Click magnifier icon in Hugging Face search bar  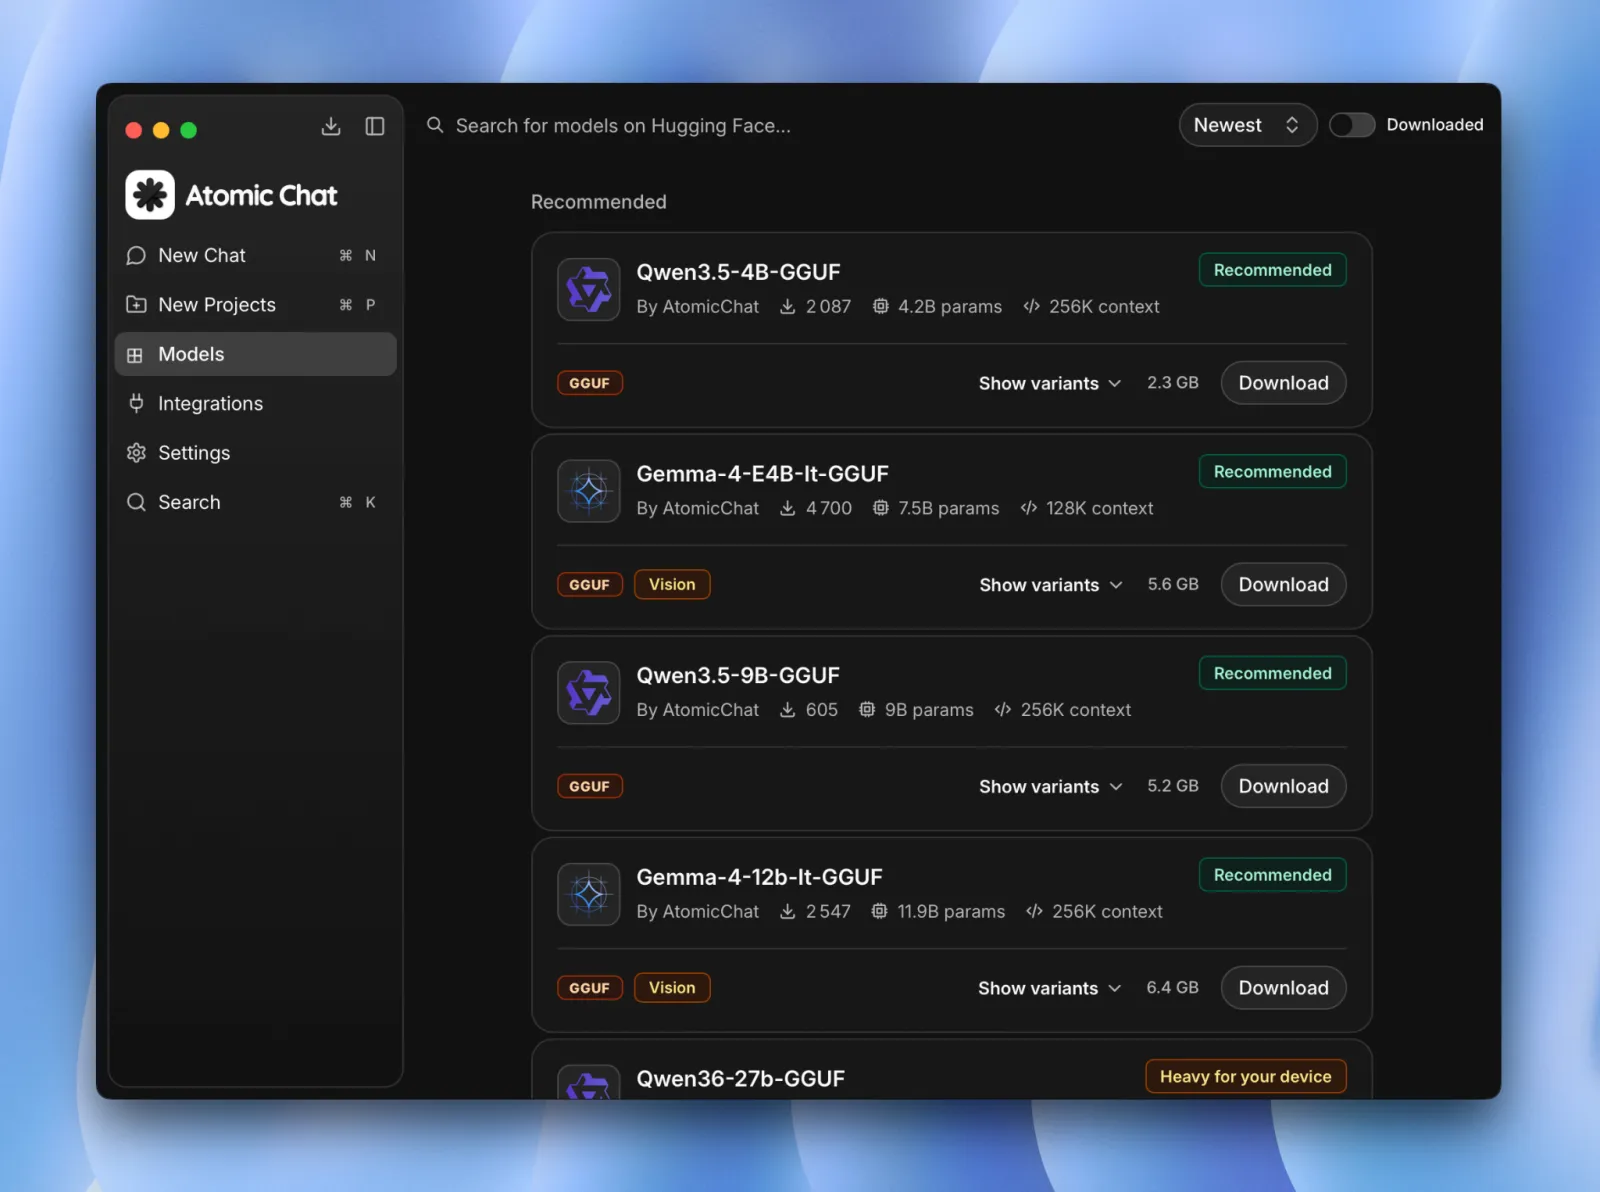(x=435, y=125)
